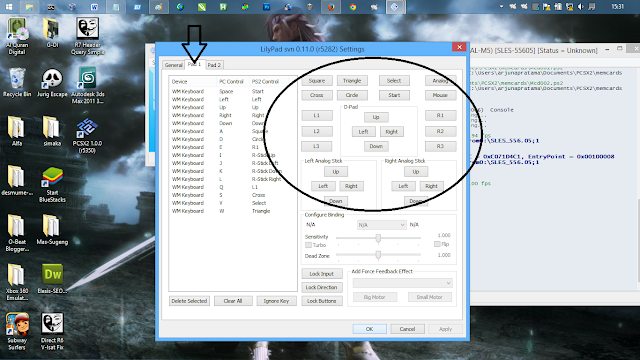Open the Windows Start button
The image size is (640, 360).
(8, 7)
